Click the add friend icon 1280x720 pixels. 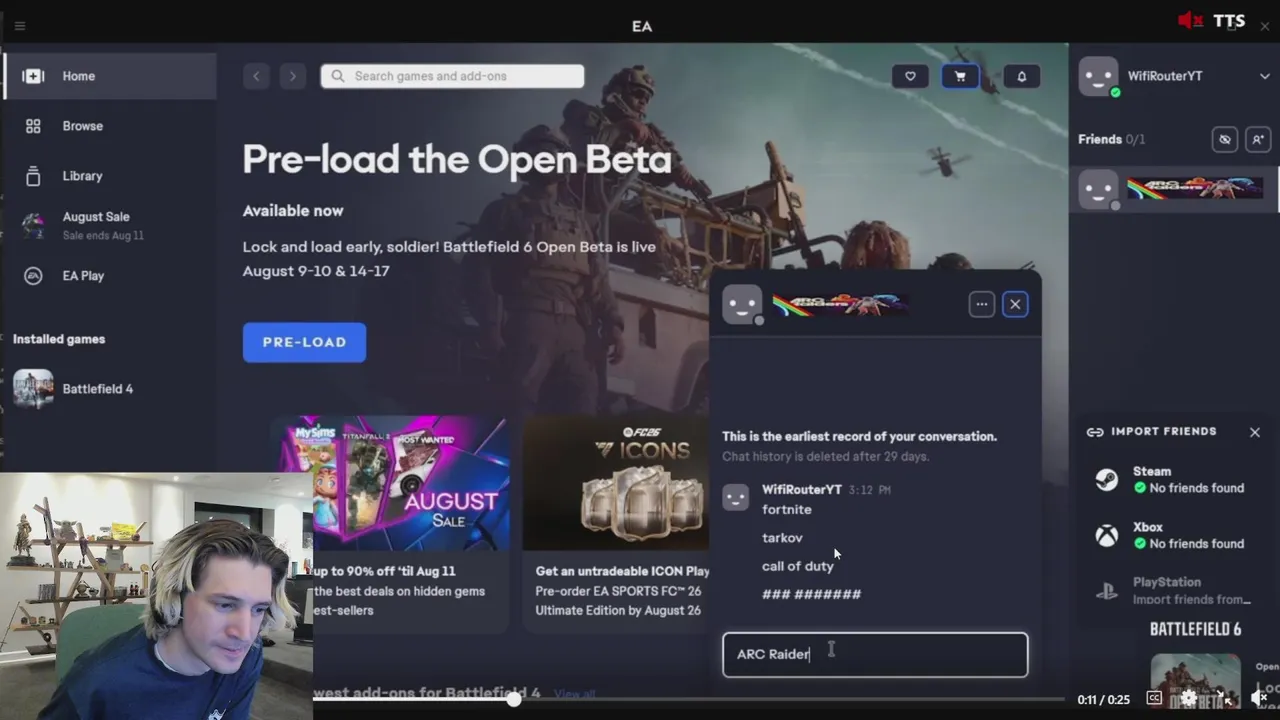[1258, 139]
